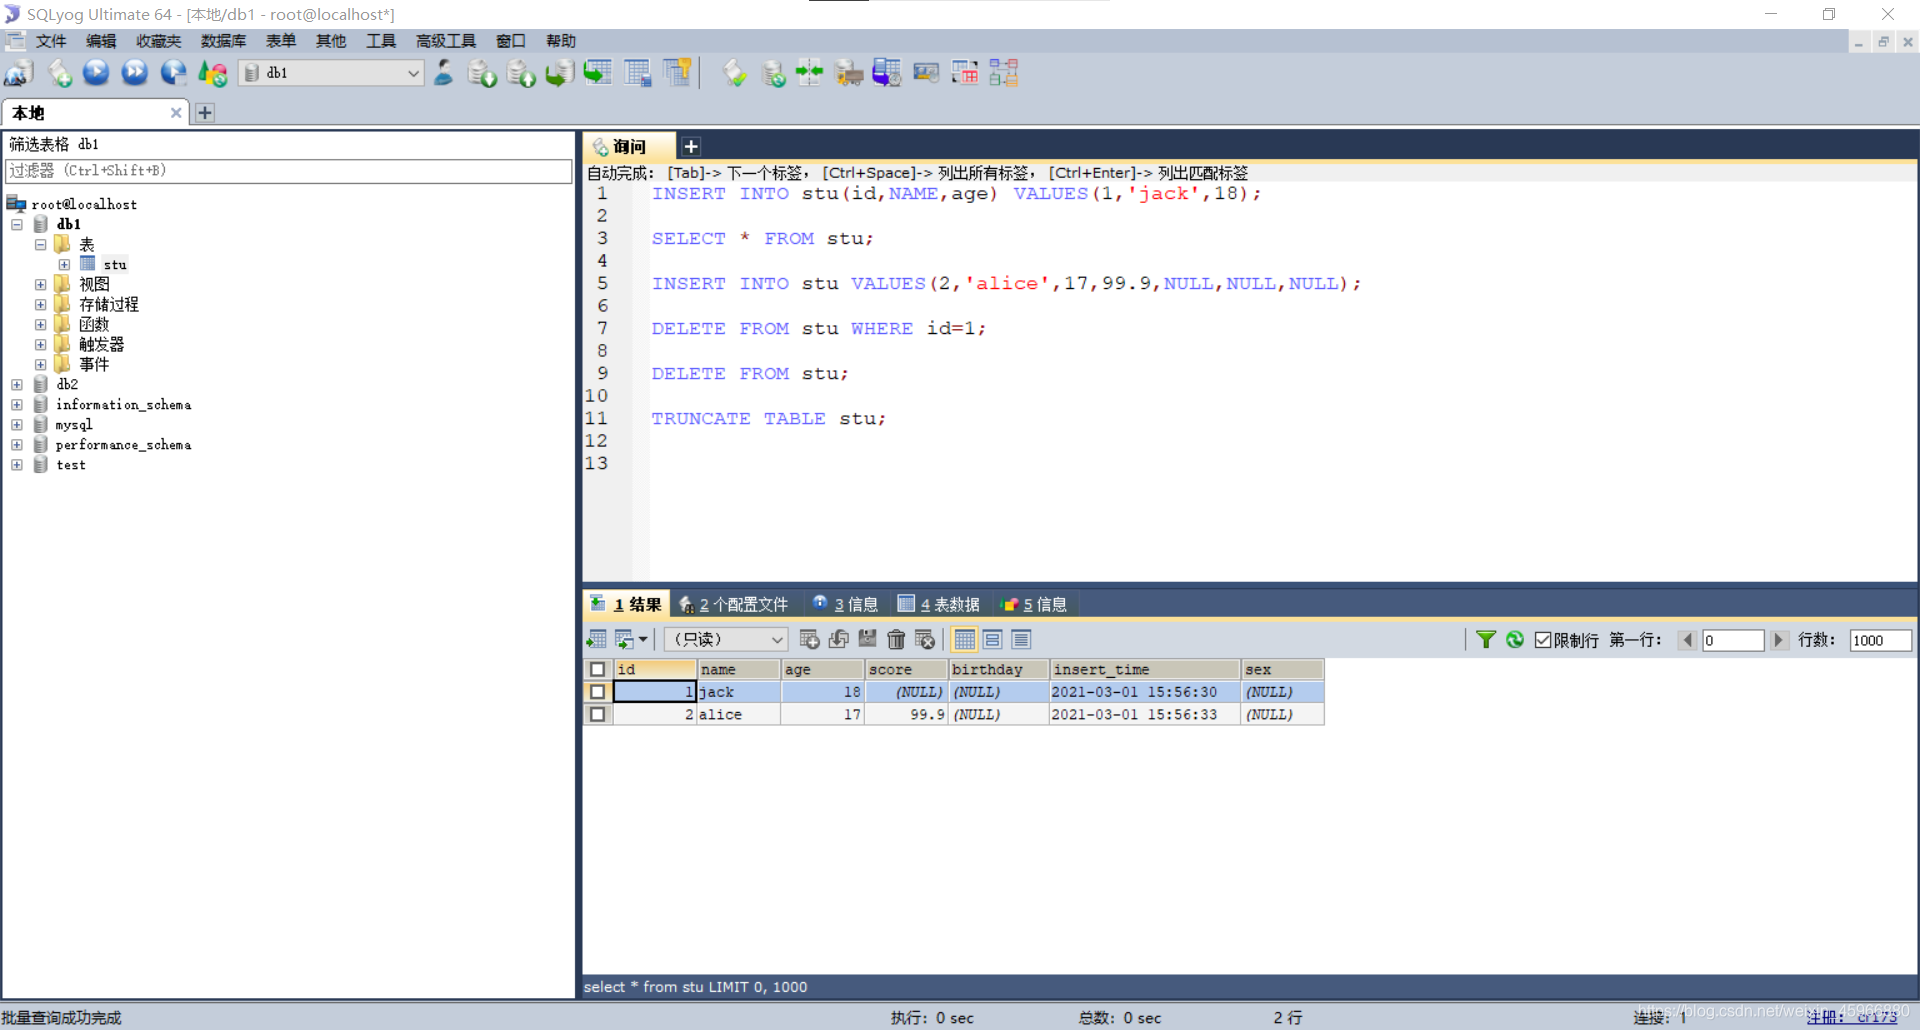Switch to the 3 信息 tab
The height and width of the screenshot is (1030, 1920).
(x=846, y=604)
